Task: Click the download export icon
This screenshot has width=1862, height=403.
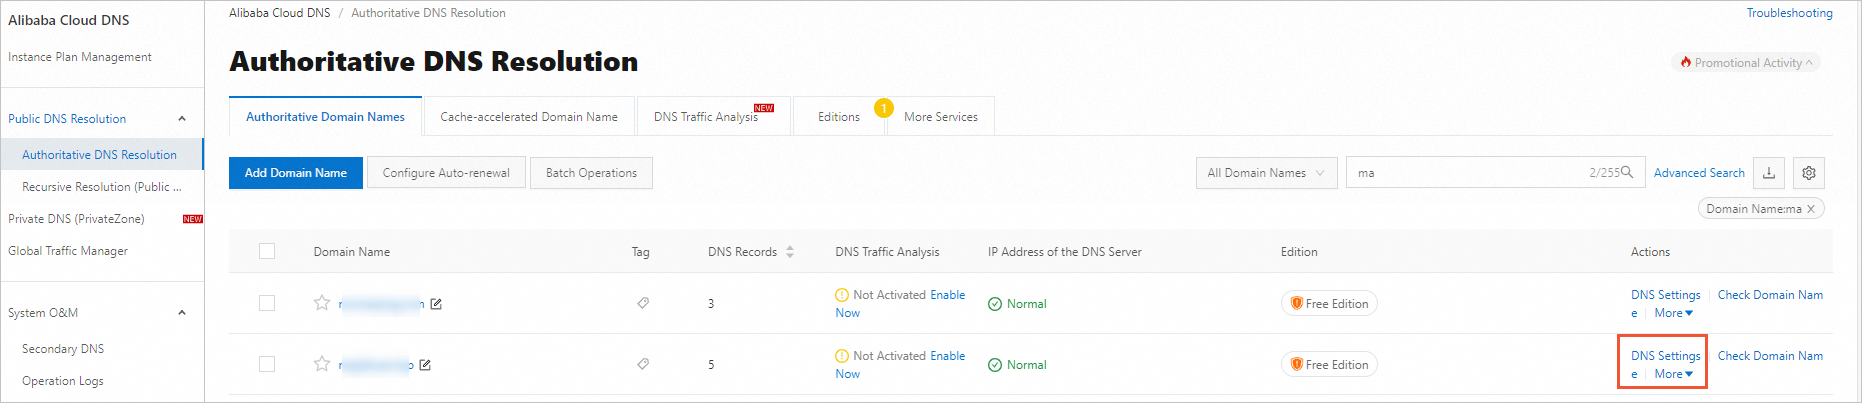Action: 1768,173
